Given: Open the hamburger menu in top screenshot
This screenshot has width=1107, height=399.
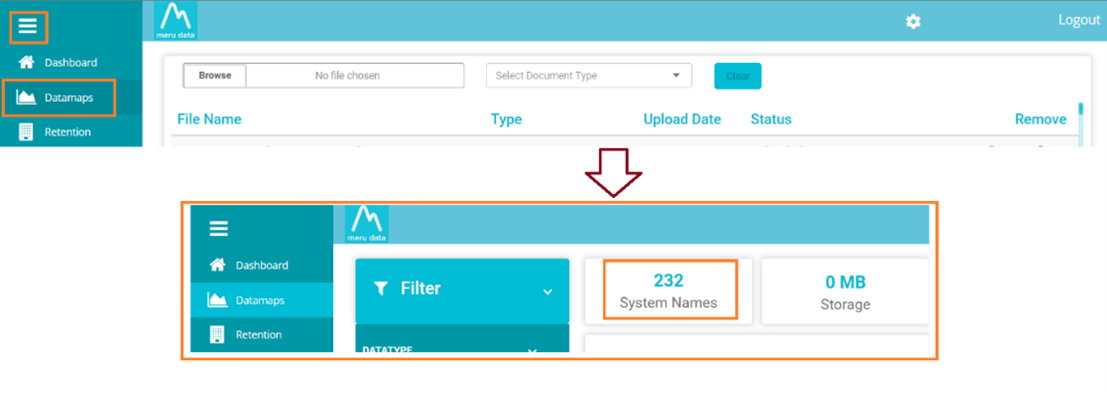Looking at the screenshot, I should [x=28, y=27].
